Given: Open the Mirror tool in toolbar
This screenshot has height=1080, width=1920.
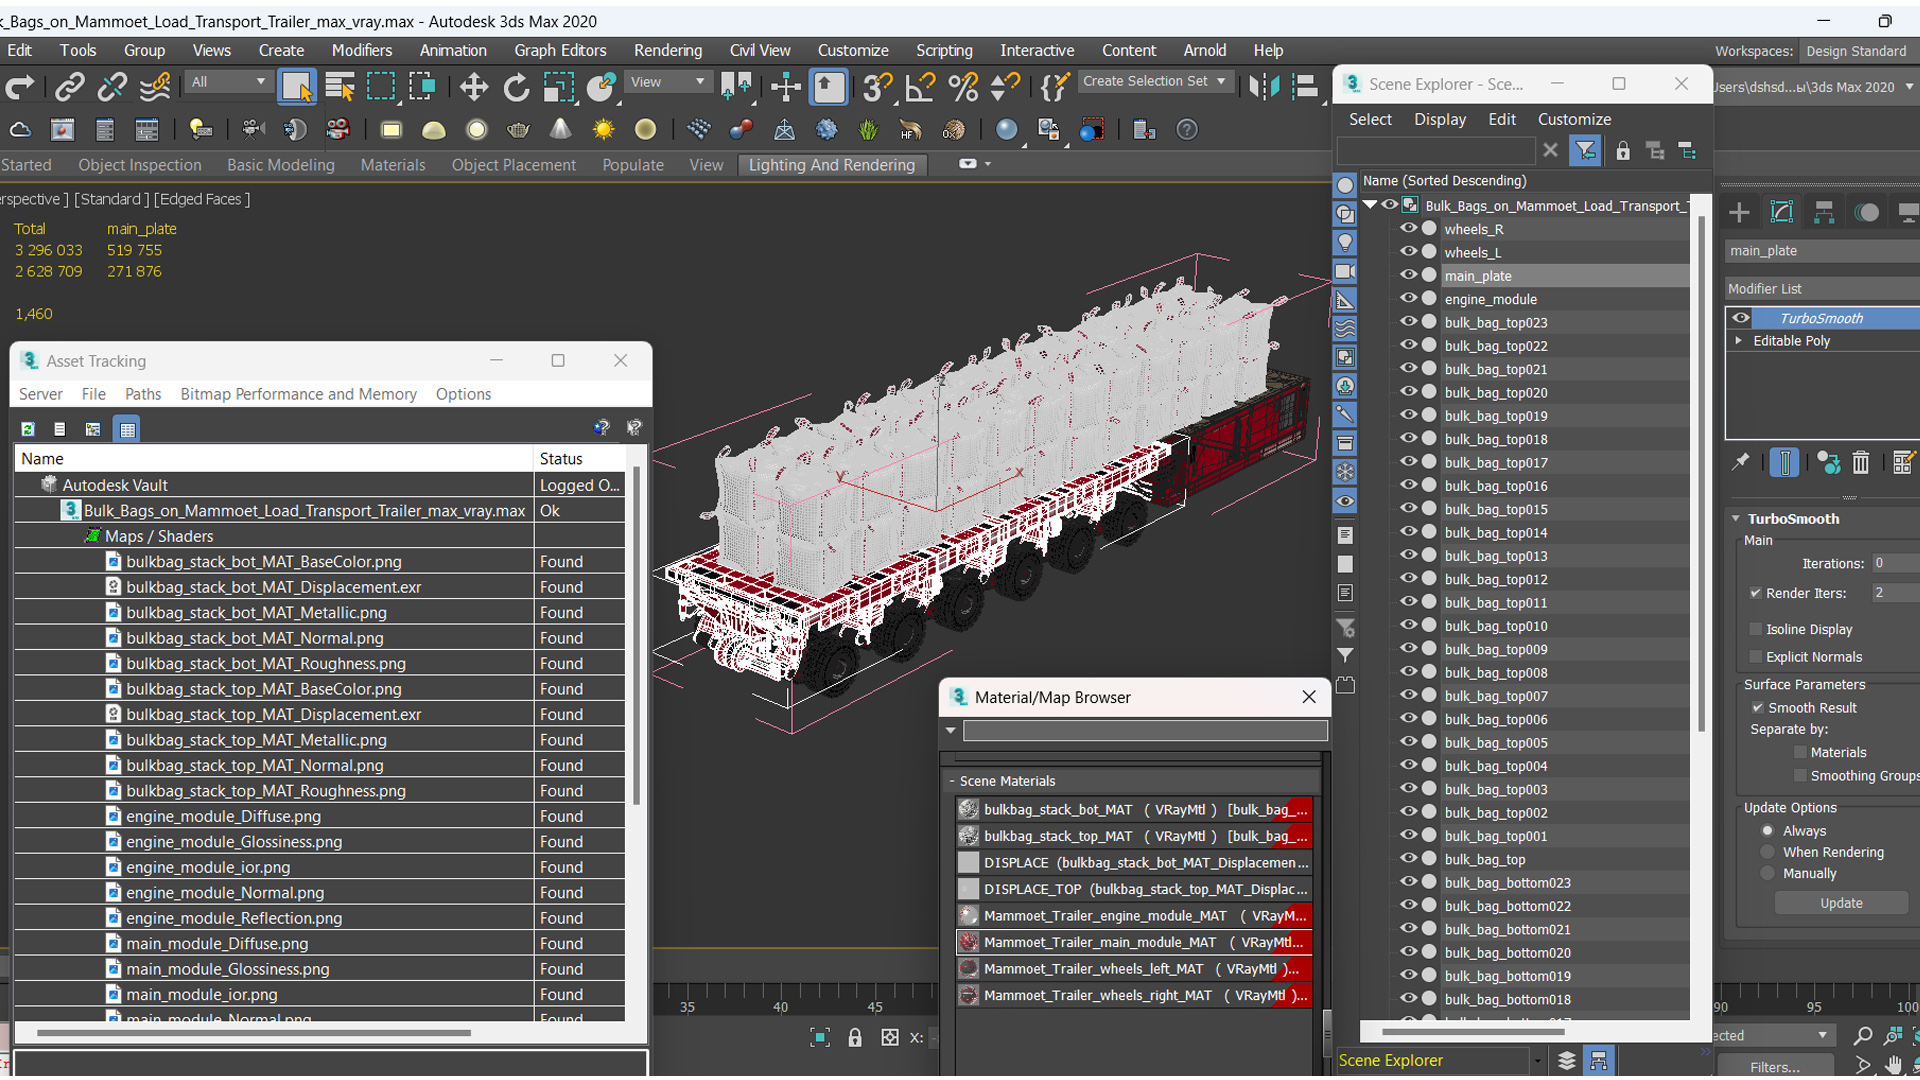Looking at the screenshot, I should point(1263,88).
